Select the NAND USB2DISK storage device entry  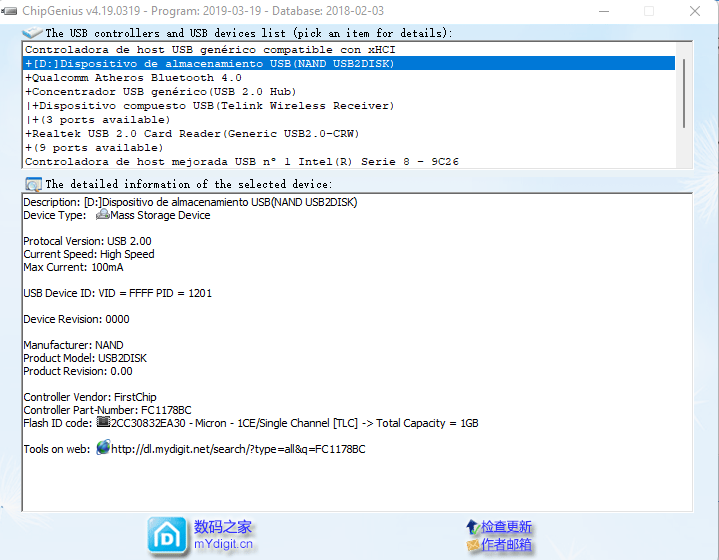tap(210, 63)
